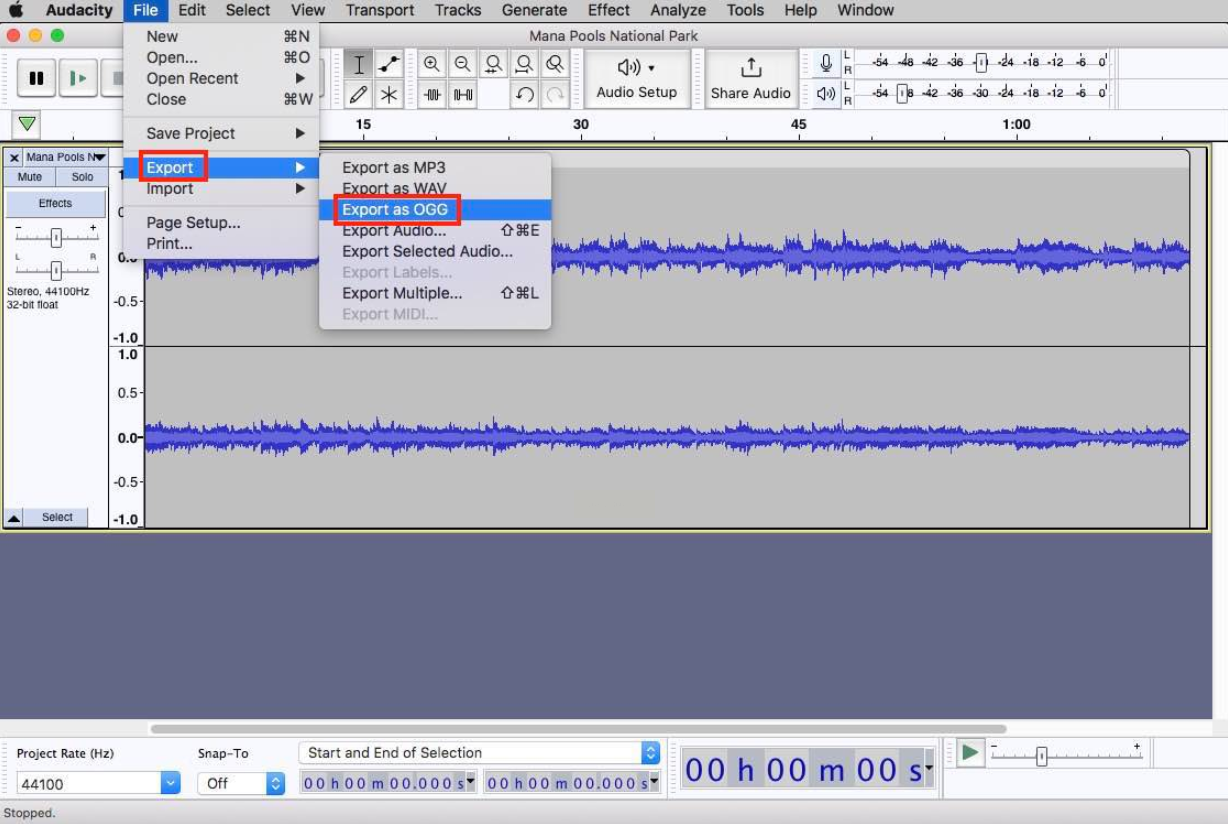Viewport: 1228px width, 824px height.
Task: Click the Trim audio outside selection icon
Action: click(432, 95)
